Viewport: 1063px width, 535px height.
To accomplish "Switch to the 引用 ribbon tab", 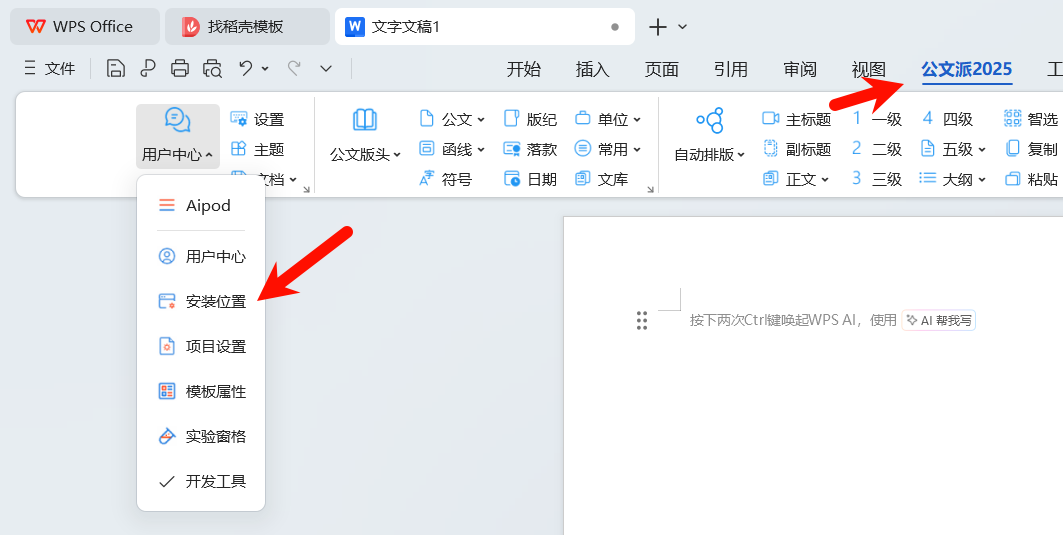I will [x=731, y=69].
